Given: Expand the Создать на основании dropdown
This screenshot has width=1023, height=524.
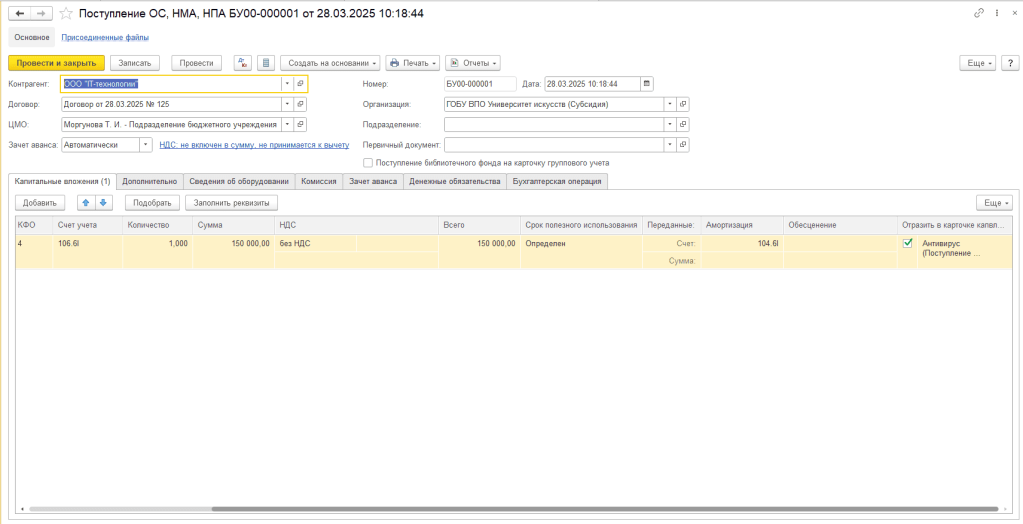Looking at the screenshot, I should pyautogui.click(x=330, y=62).
